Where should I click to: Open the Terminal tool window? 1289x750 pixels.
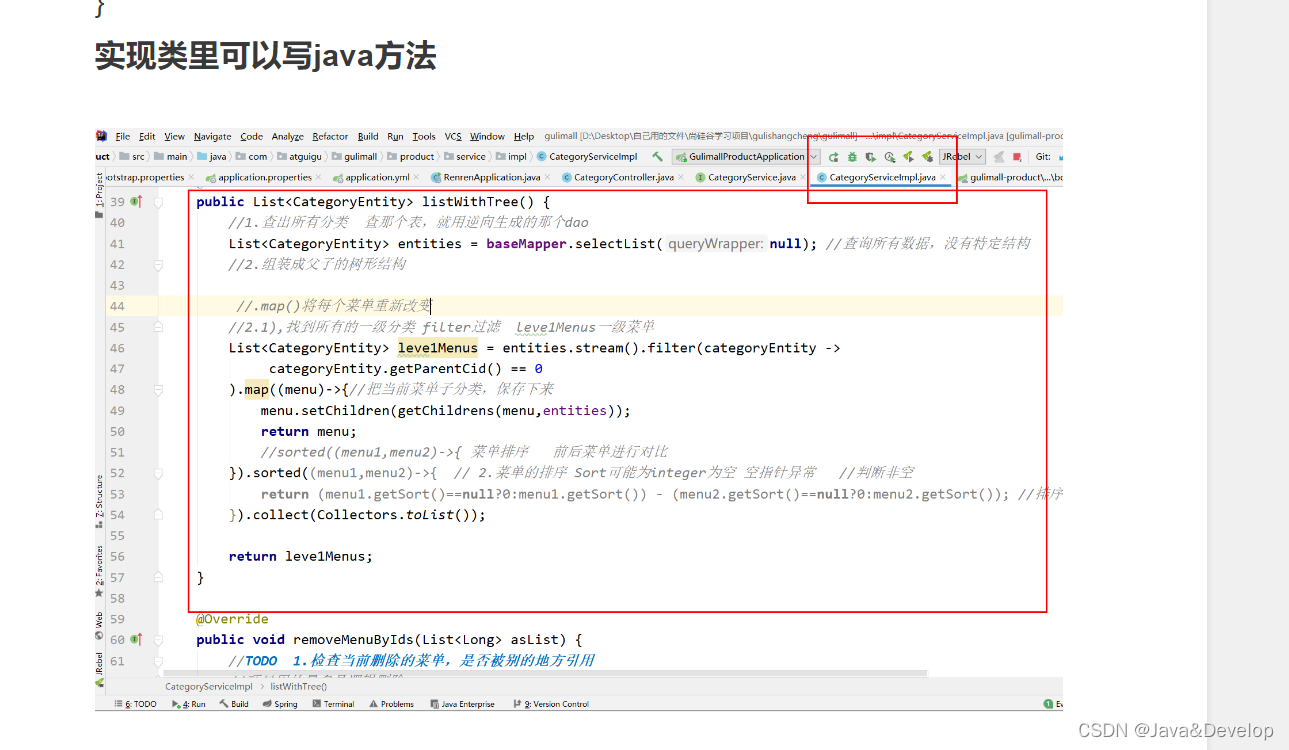[333, 704]
